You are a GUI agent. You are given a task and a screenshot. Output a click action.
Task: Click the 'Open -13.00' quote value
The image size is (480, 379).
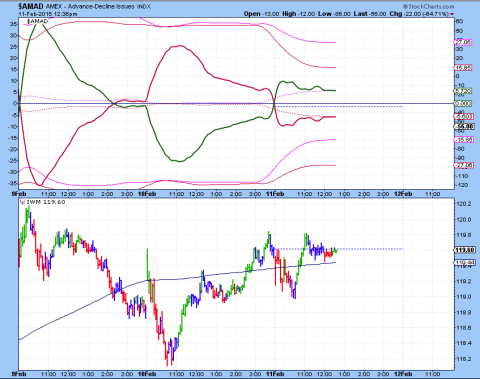click(261, 14)
